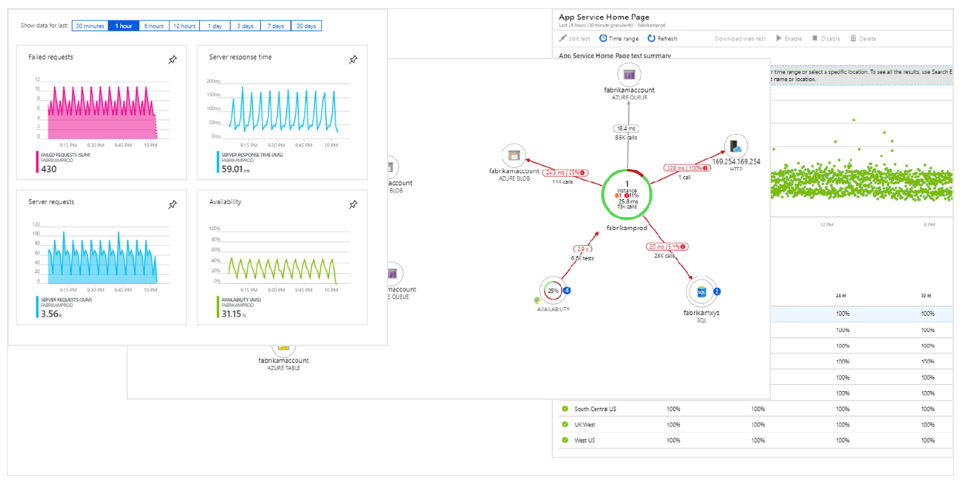Viewport: 960px width, 484px height.
Task: Show data for last 30 days
Action: coord(306,26)
